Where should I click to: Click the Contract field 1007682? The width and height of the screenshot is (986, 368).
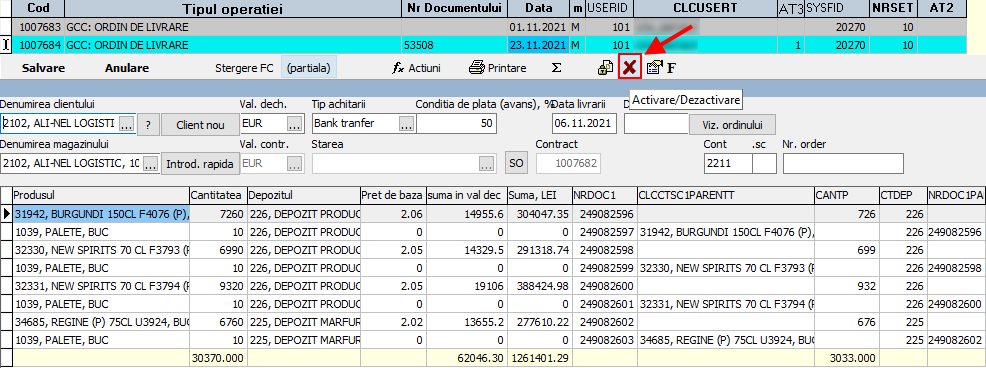tap(568, 164)
